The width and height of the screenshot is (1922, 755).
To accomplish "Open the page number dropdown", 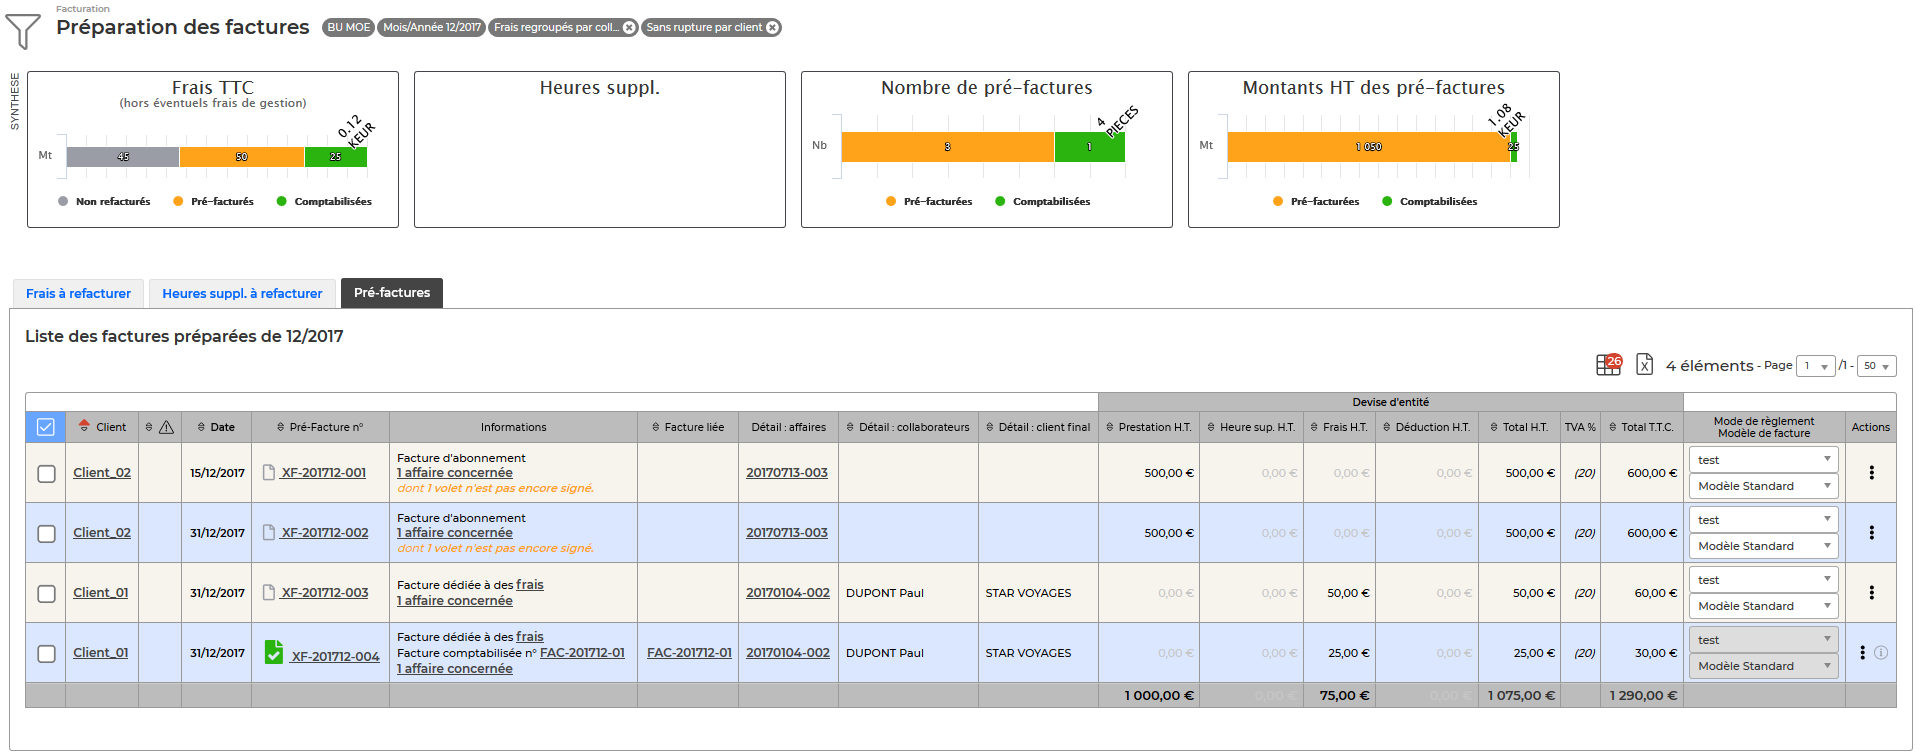I will tap(1815, 366).
